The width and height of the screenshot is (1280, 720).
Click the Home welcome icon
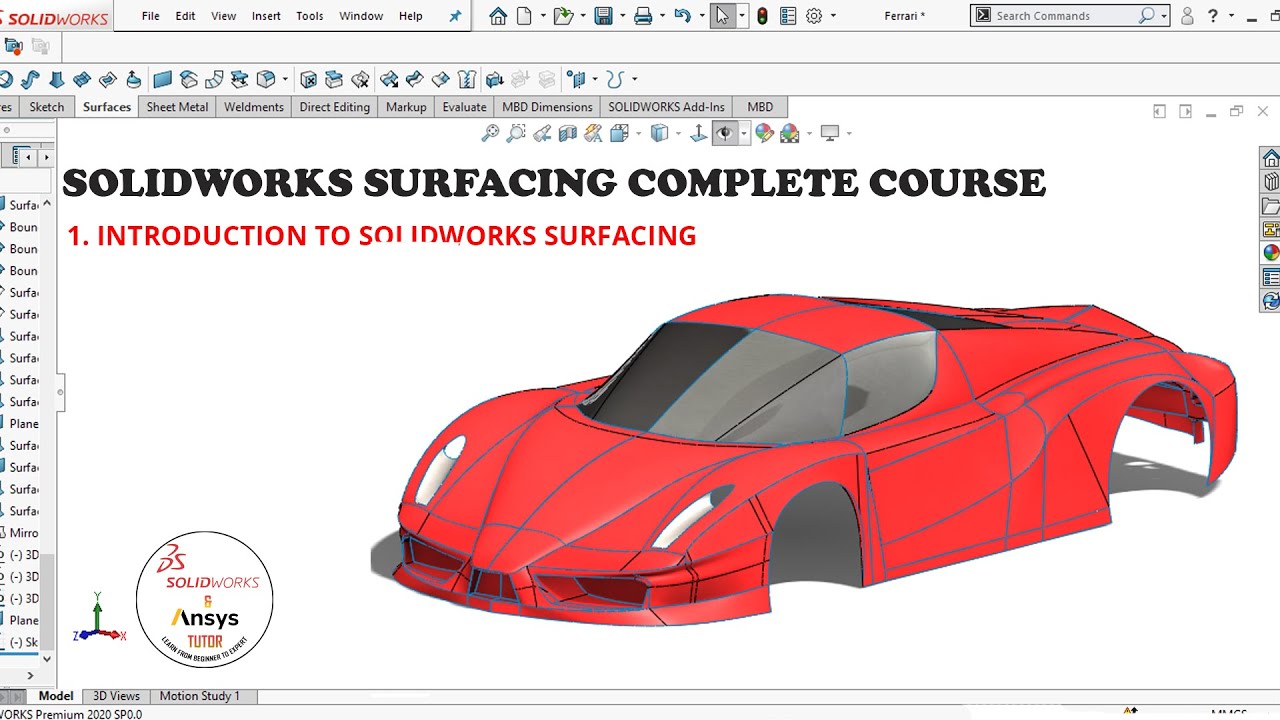(498, 16)
